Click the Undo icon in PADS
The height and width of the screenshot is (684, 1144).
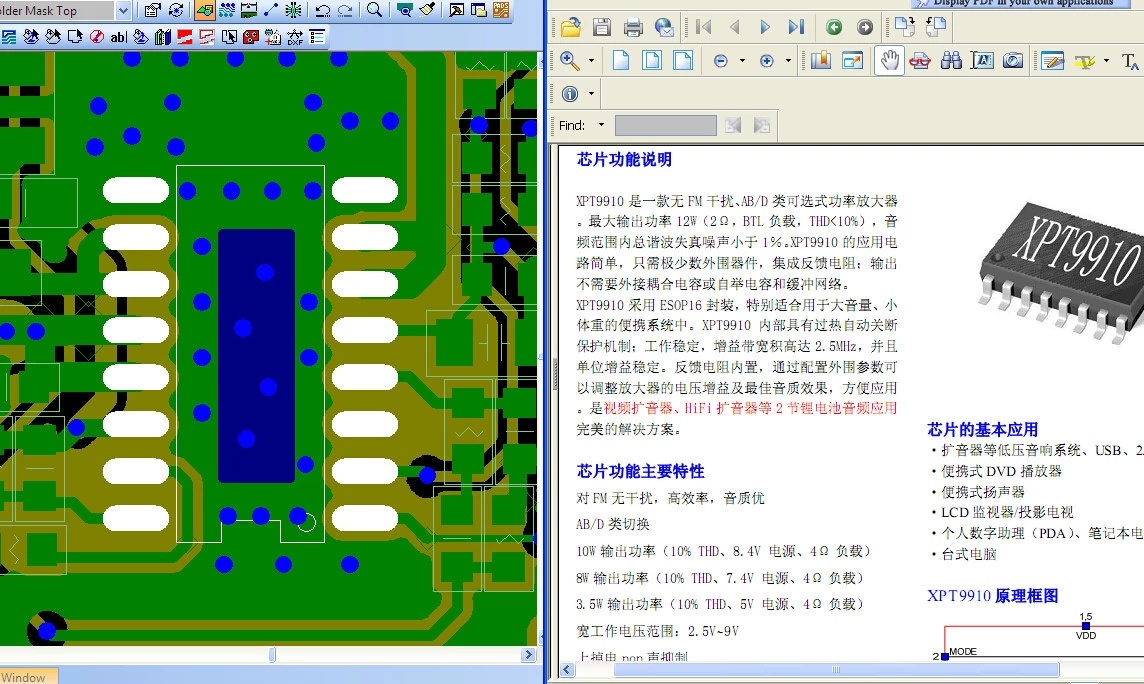point(322,10)
